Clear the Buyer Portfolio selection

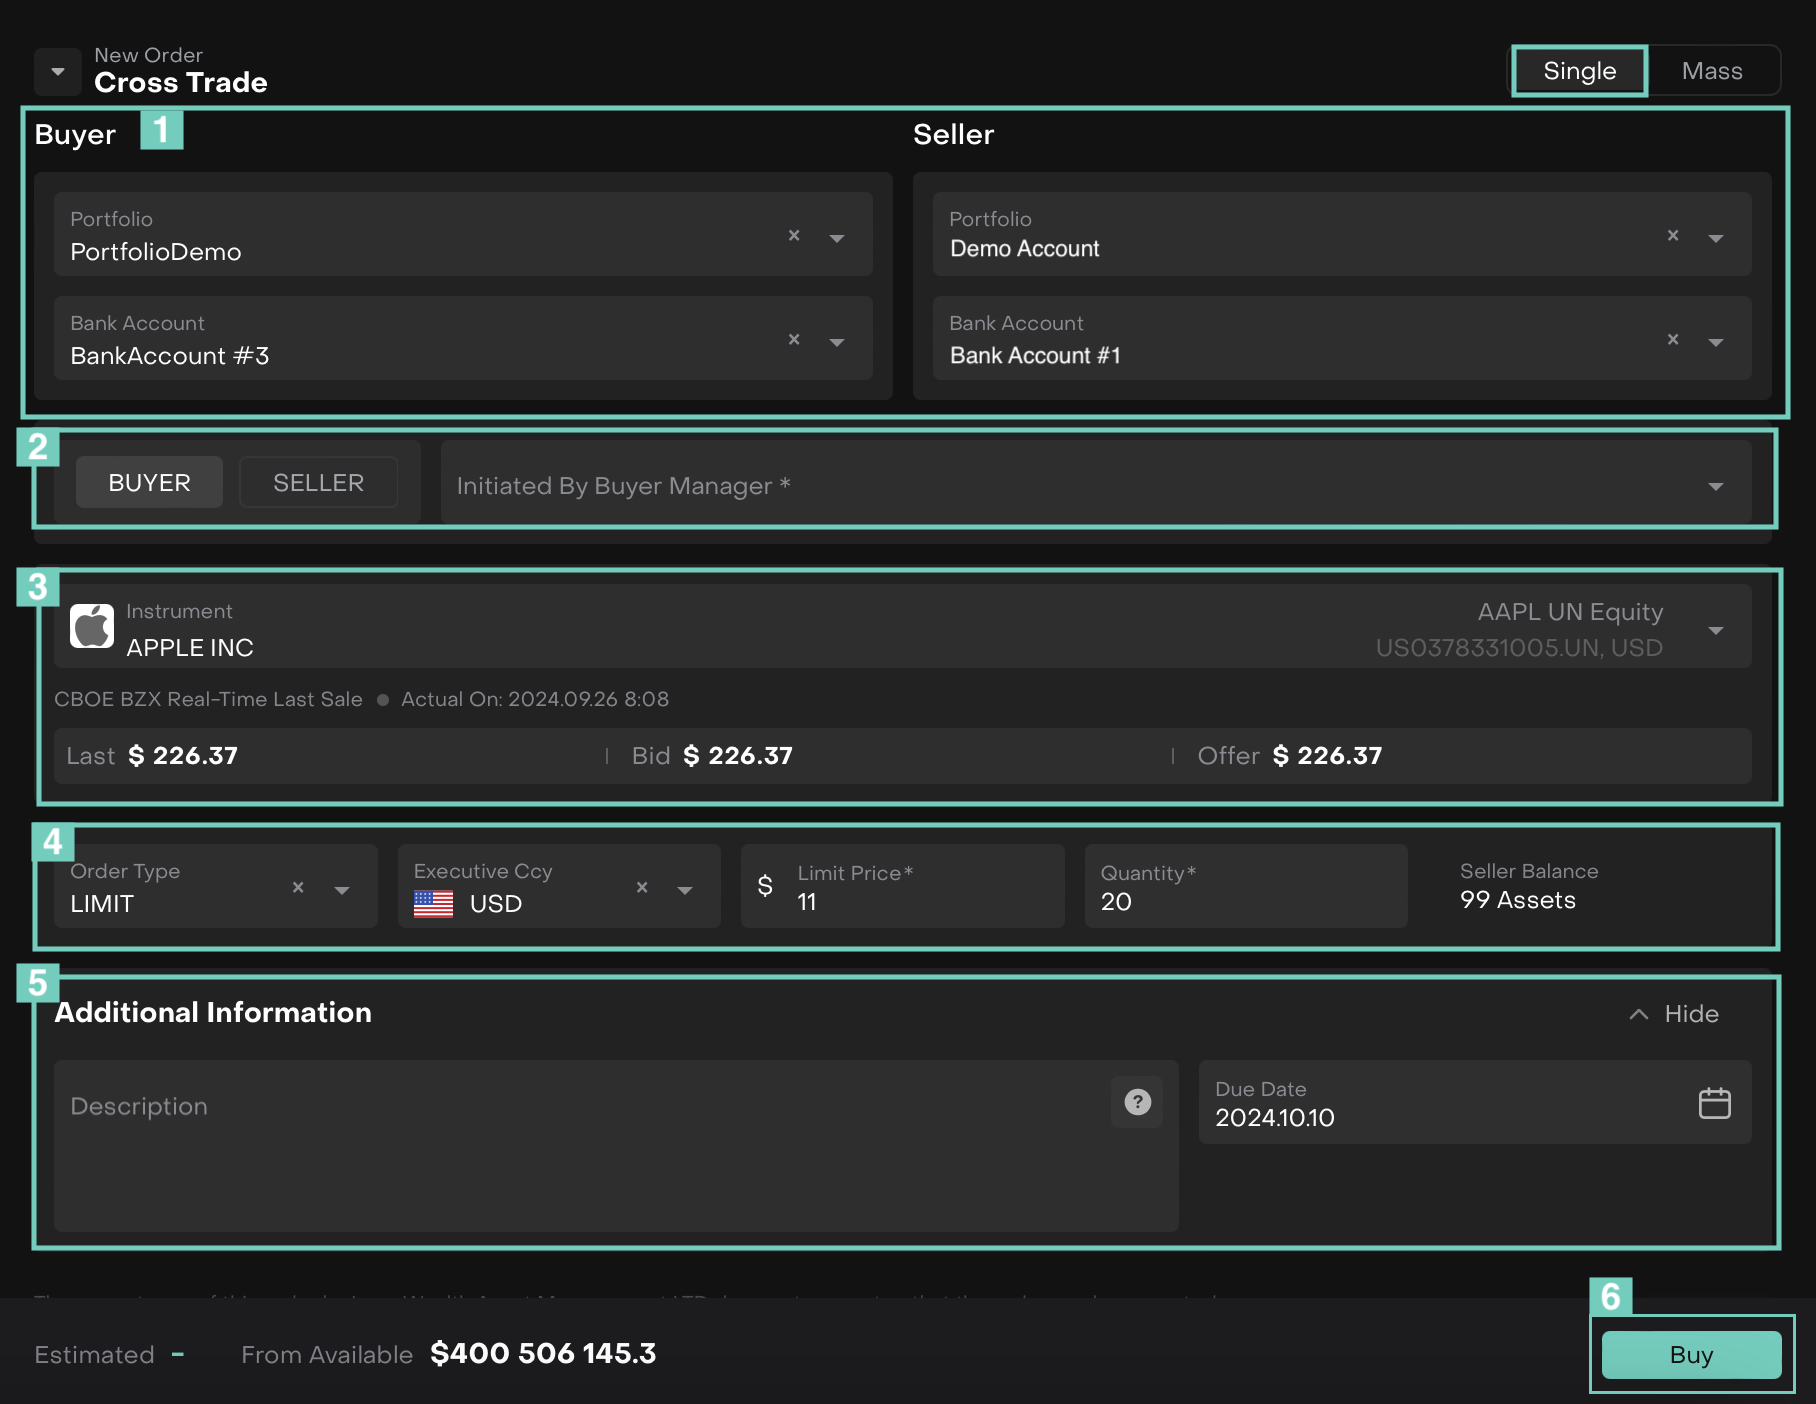click(x=794, y=236)
